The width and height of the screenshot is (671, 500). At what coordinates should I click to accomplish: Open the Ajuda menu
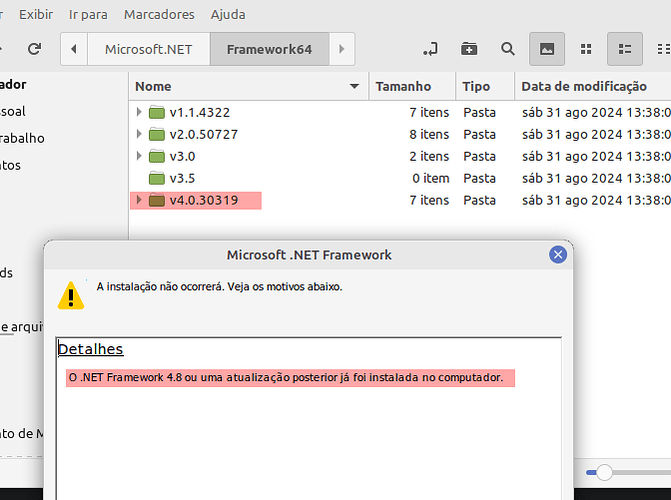(228, 15)
